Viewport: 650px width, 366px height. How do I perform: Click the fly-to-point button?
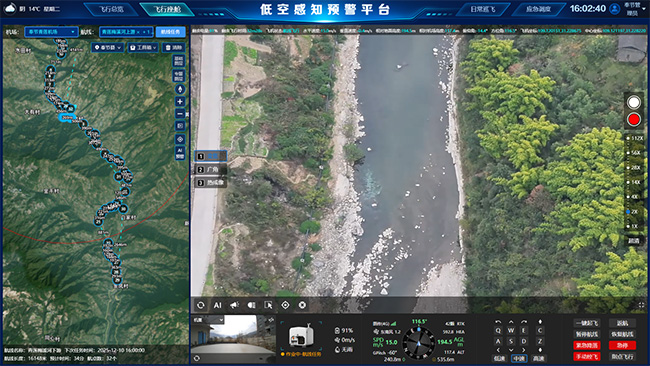(x=622, y=356)
